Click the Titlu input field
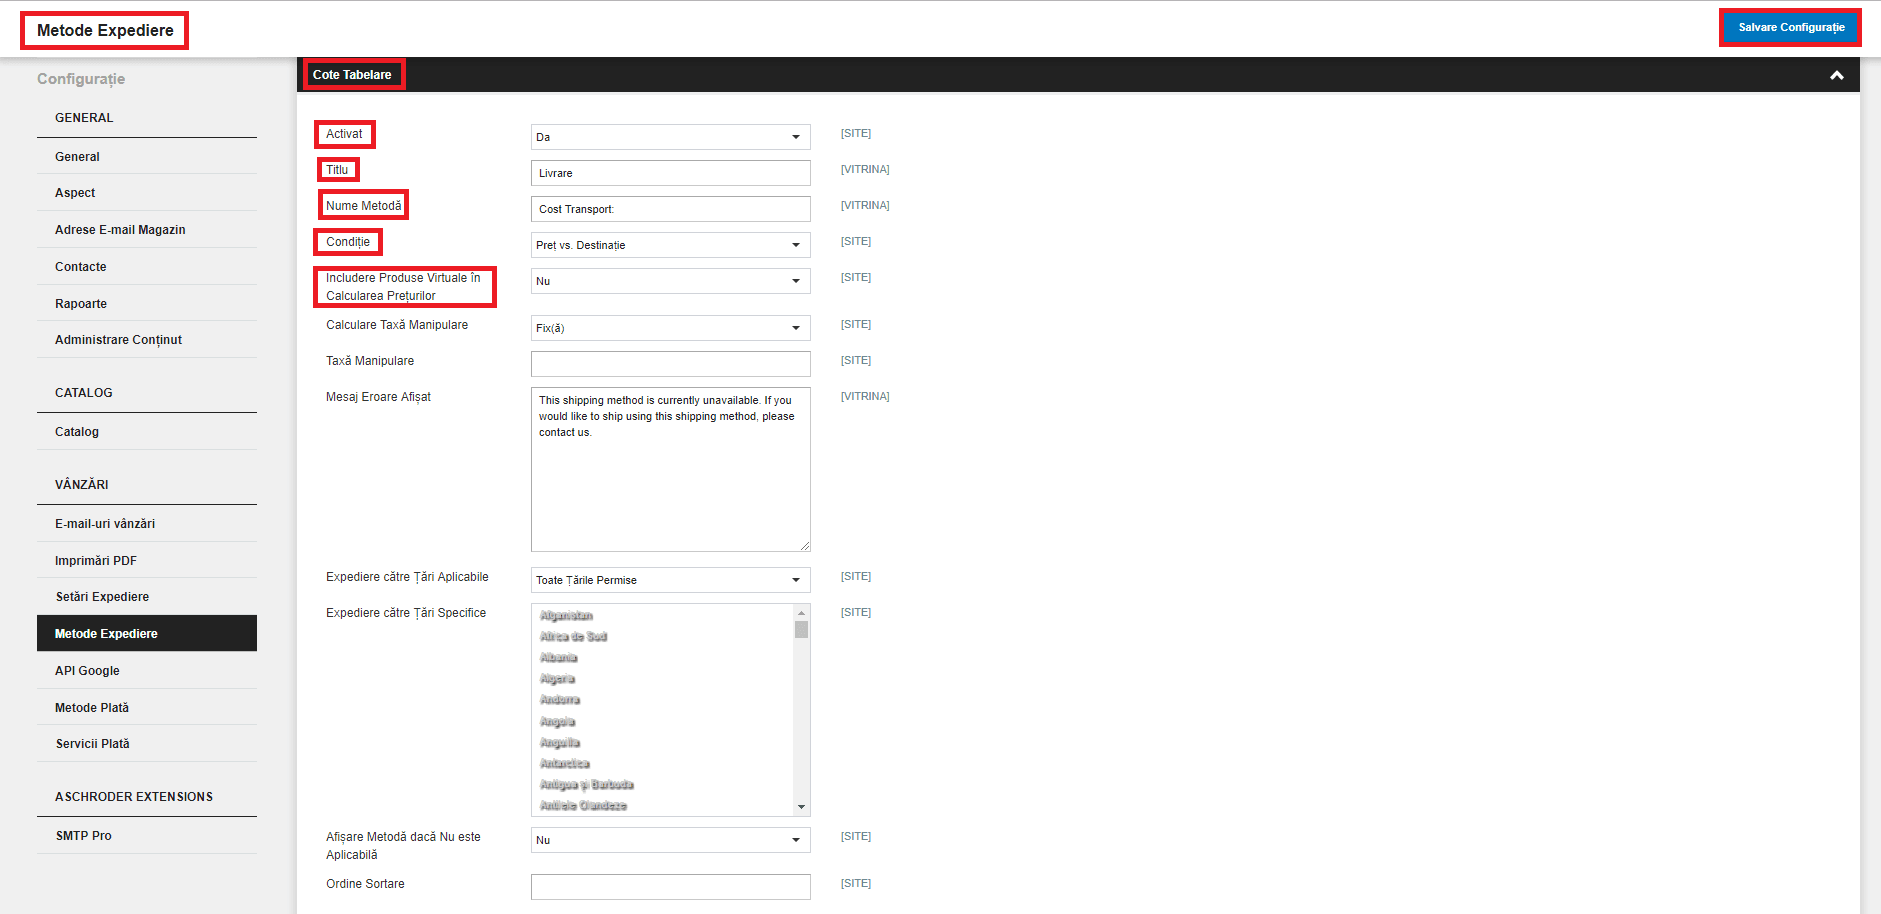Viewport: 1881px width, 914px height. pyautogui.click(x=670, y=173)
